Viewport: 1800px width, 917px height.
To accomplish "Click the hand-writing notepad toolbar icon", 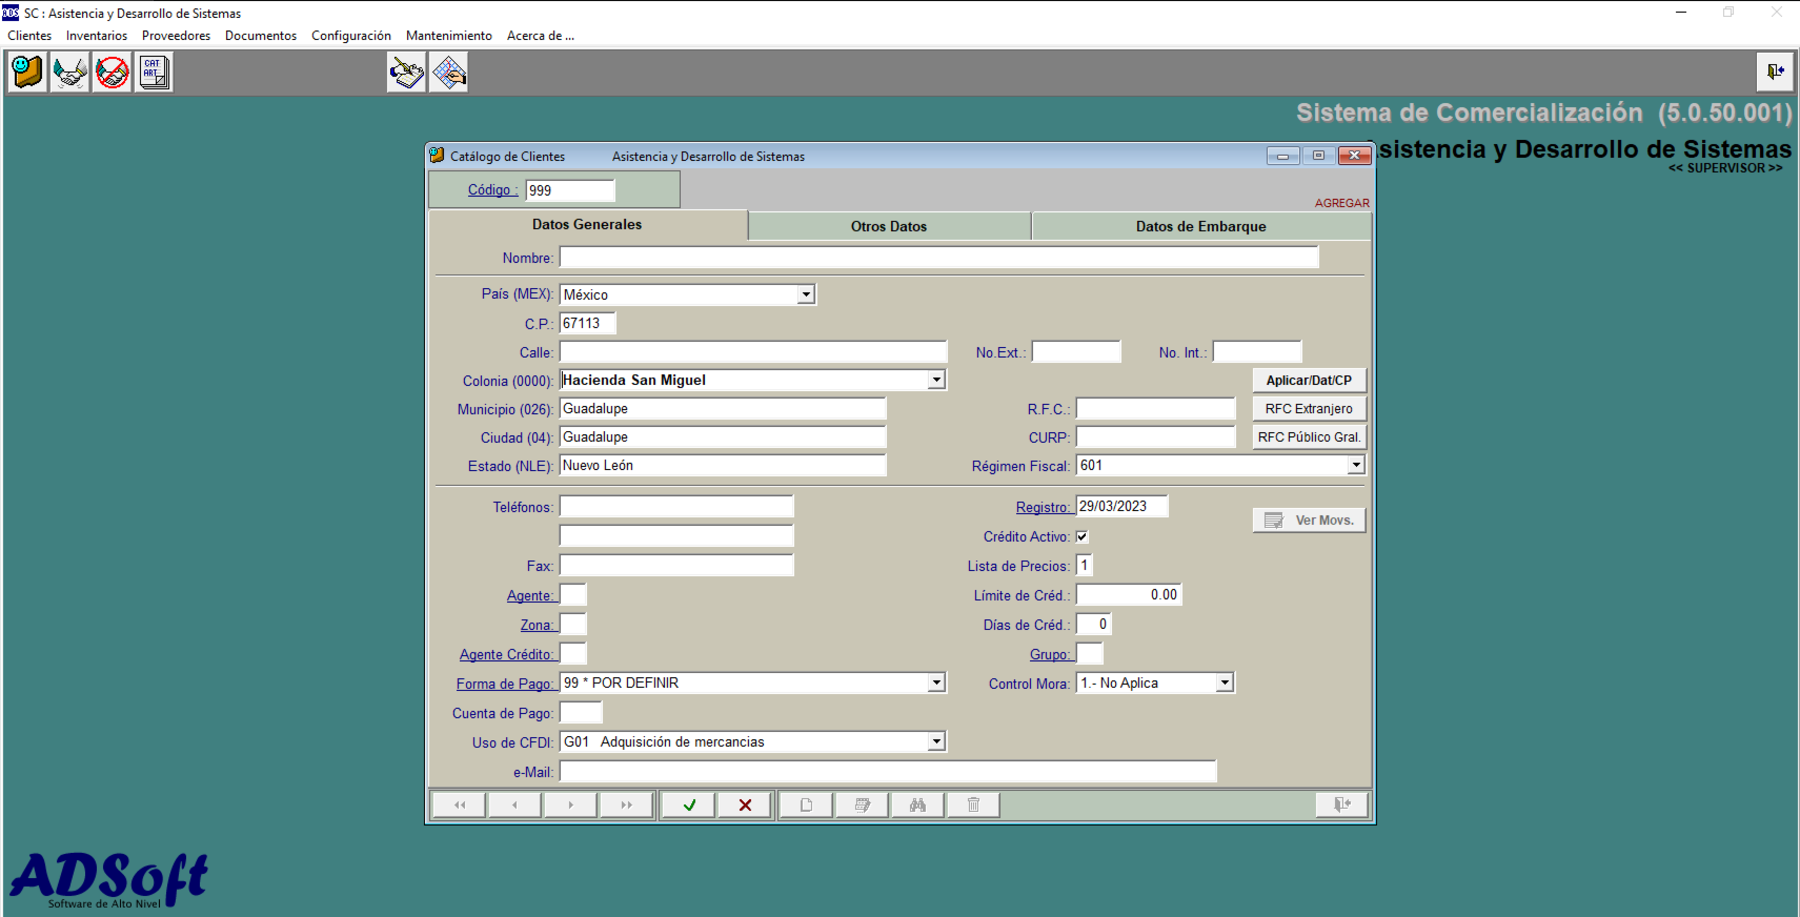I will (x=407, y=72).
